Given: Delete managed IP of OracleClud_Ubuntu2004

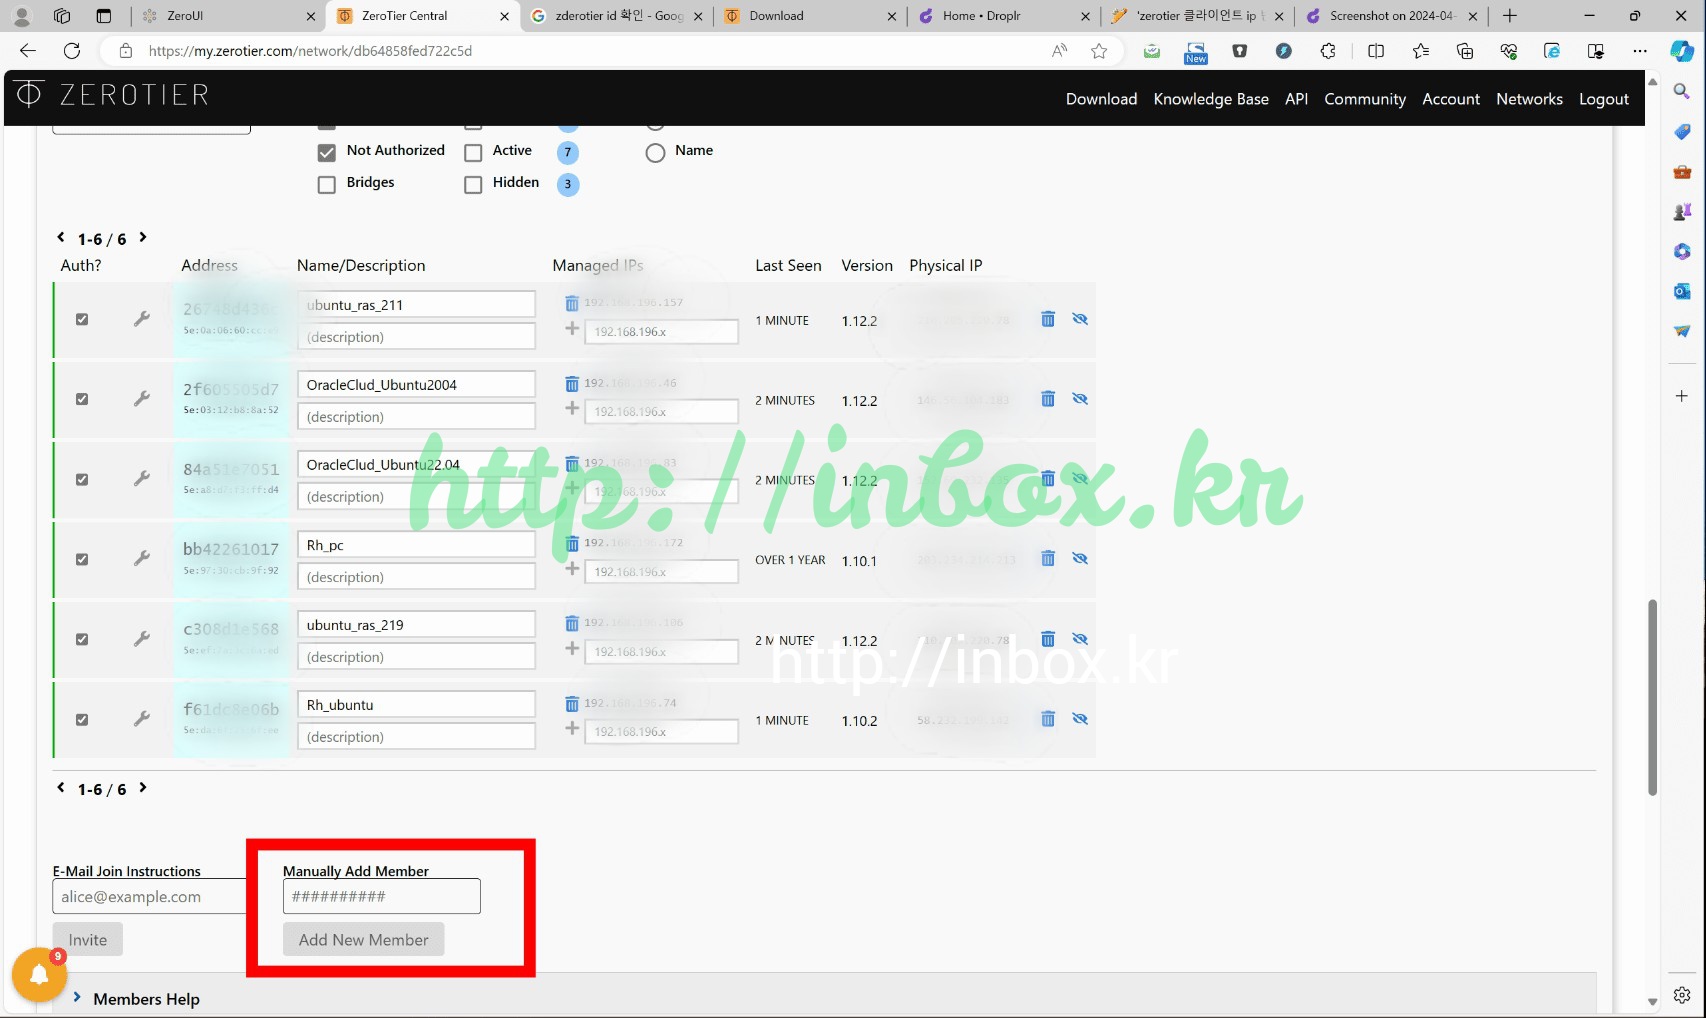Looking at the screenshot, I should tap(572, 384).
